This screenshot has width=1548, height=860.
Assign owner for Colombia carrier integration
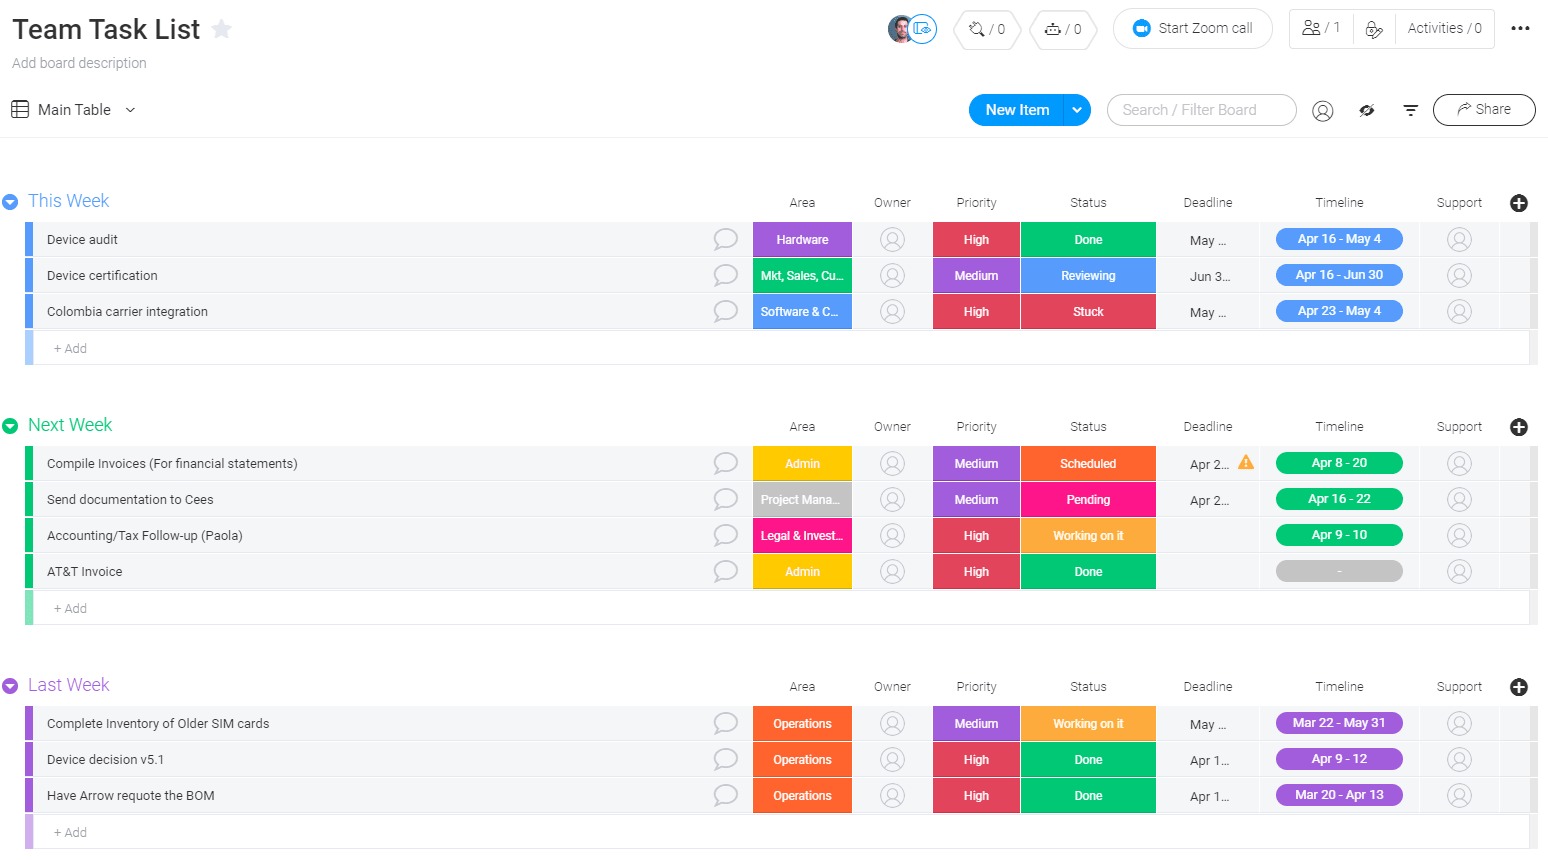[x=892, y=312]
